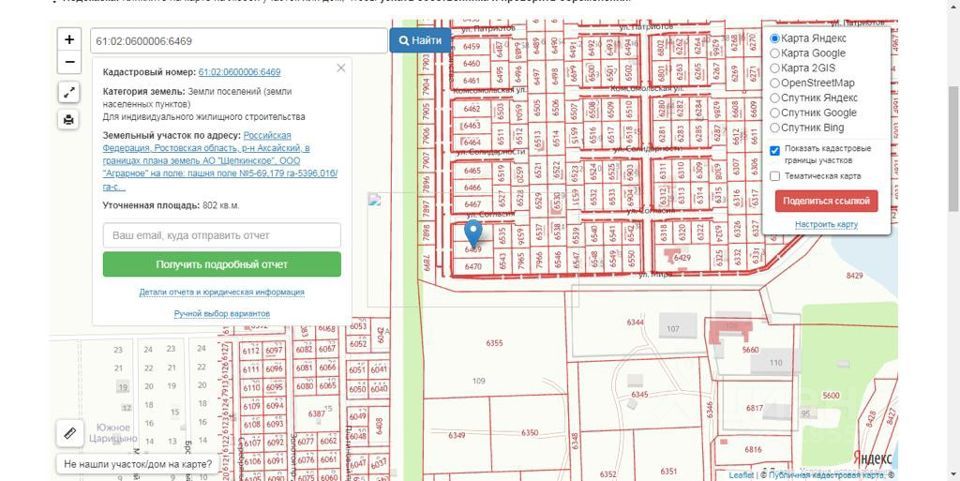The height and width of the screenshot is (481, 960).
Task: Toggle Показать кадастровые границы участков checkbox
Action: 774,151
